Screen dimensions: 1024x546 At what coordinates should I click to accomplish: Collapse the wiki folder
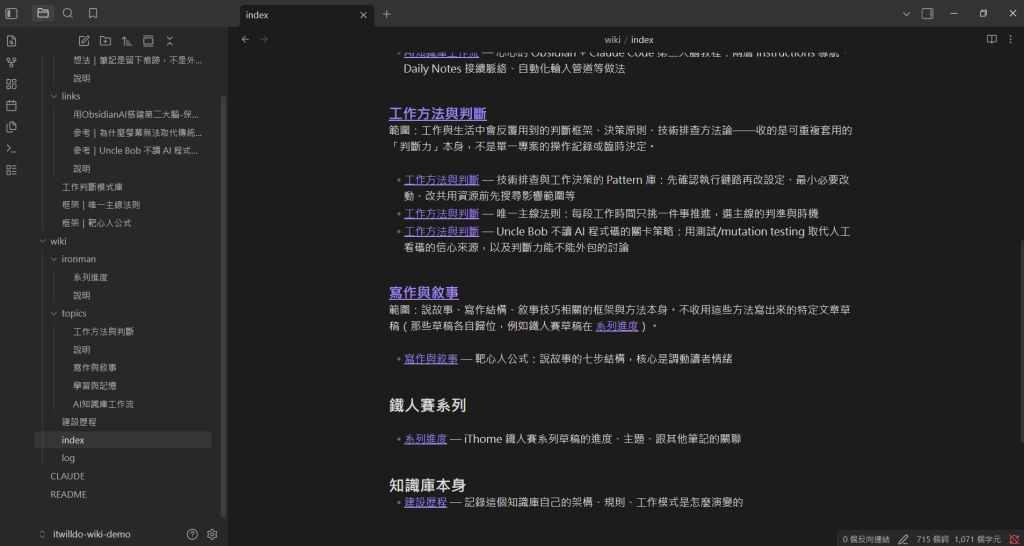tap(42, 241)
